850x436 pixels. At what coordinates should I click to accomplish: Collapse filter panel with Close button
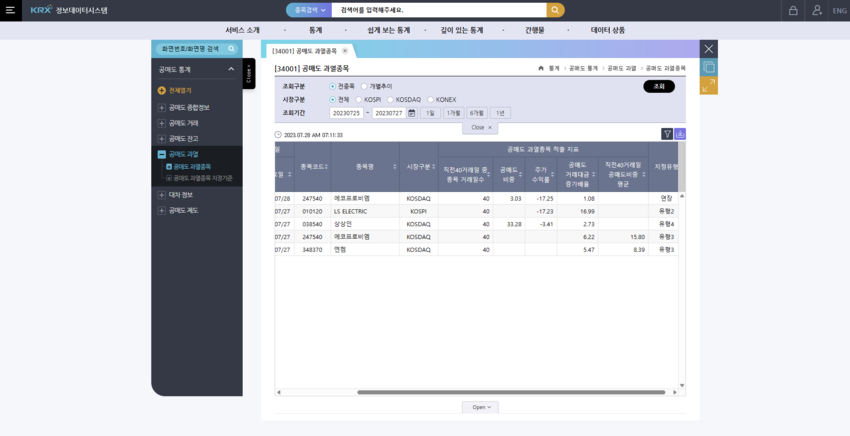click(480, 127)
